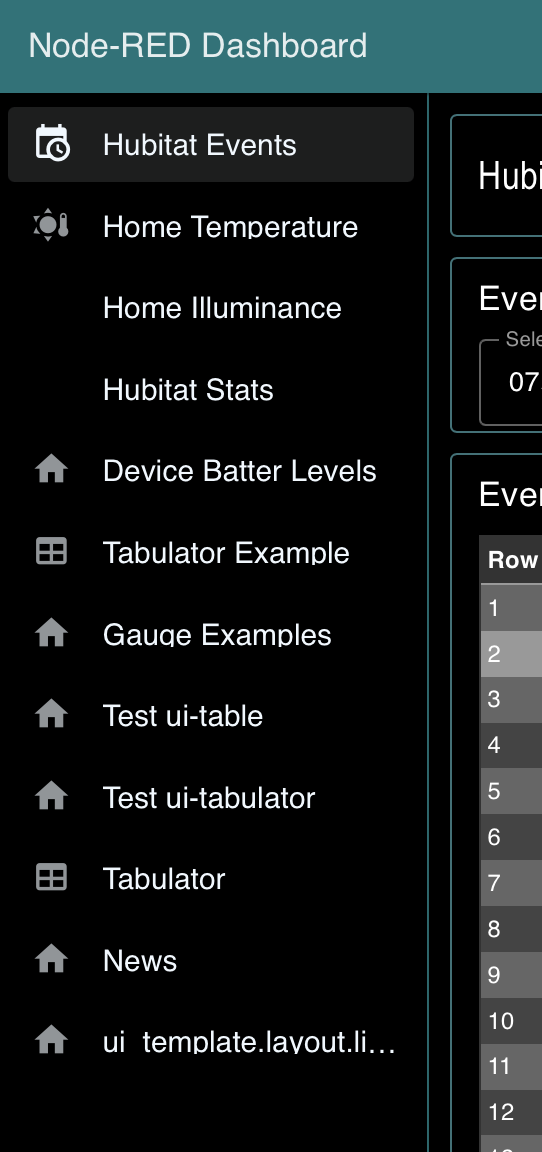Click the table grid icon beside Tabulator
This screenshot has height=1152, width=542.
[x=51, y=877]
